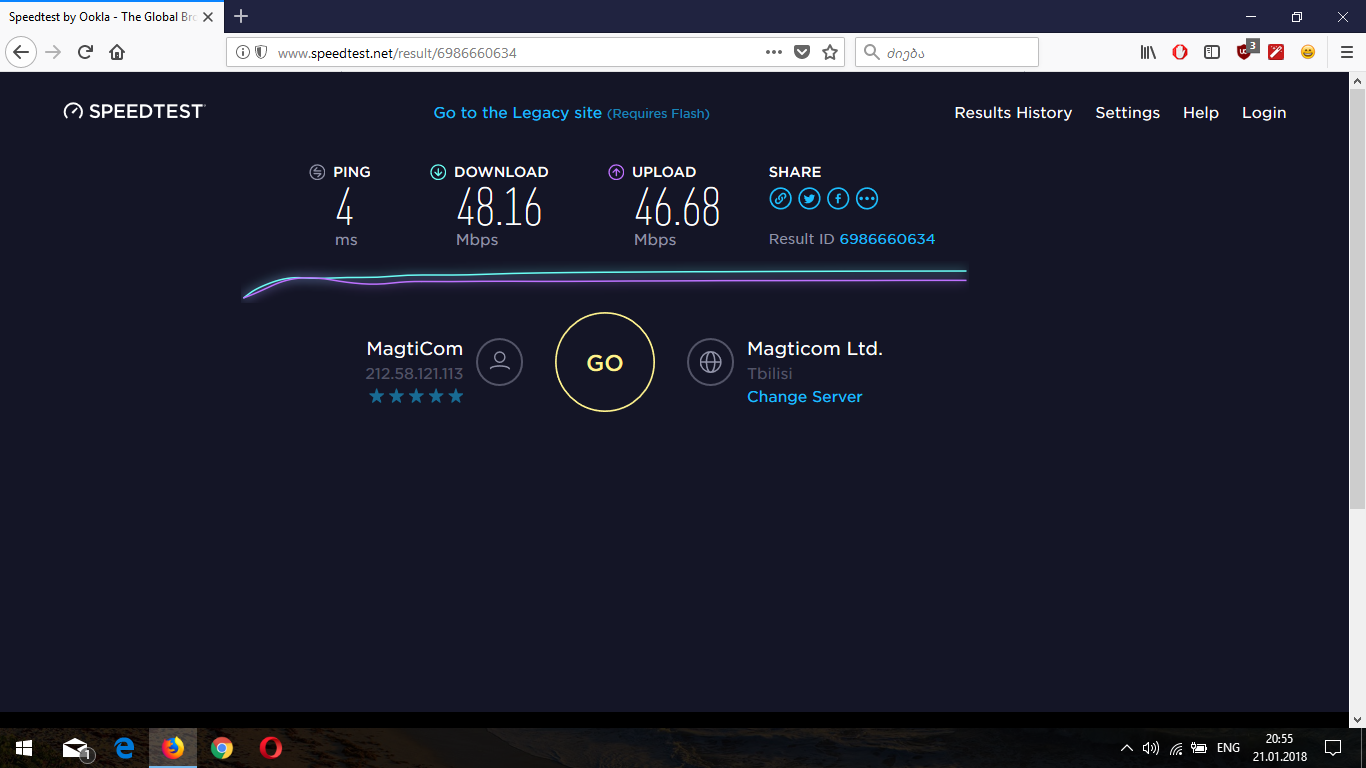Click the upload speed value 46.68
Viewport: 1366px width, 768px height.
677,208
